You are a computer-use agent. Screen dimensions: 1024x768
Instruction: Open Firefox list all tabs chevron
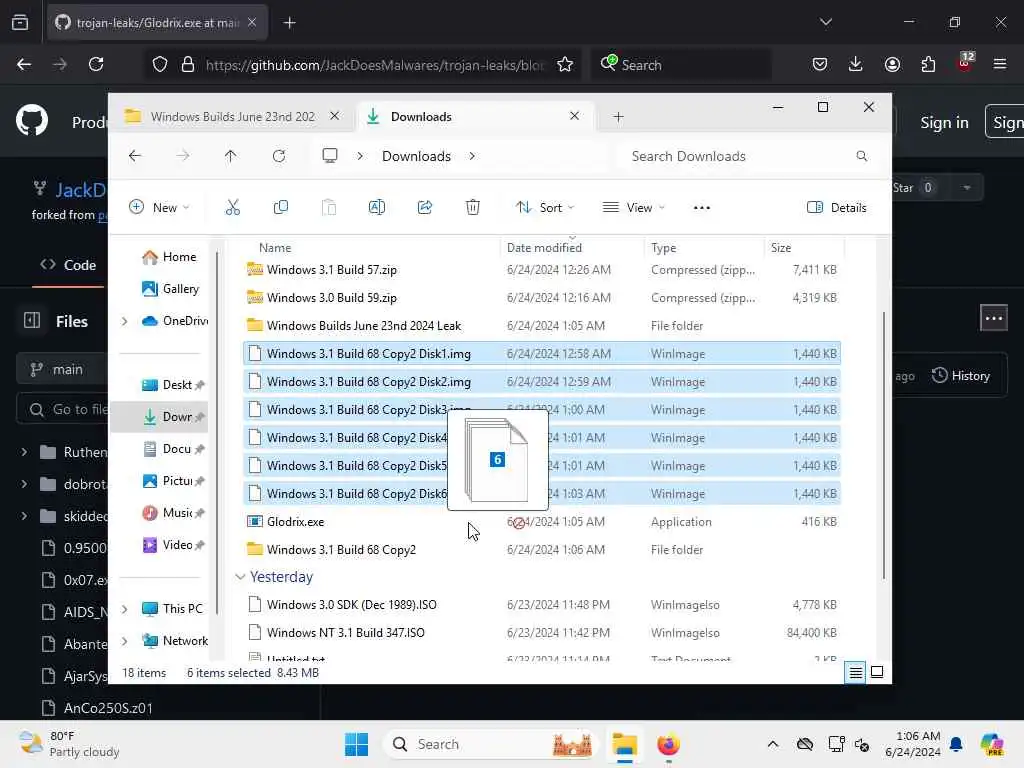click(825, 22)
